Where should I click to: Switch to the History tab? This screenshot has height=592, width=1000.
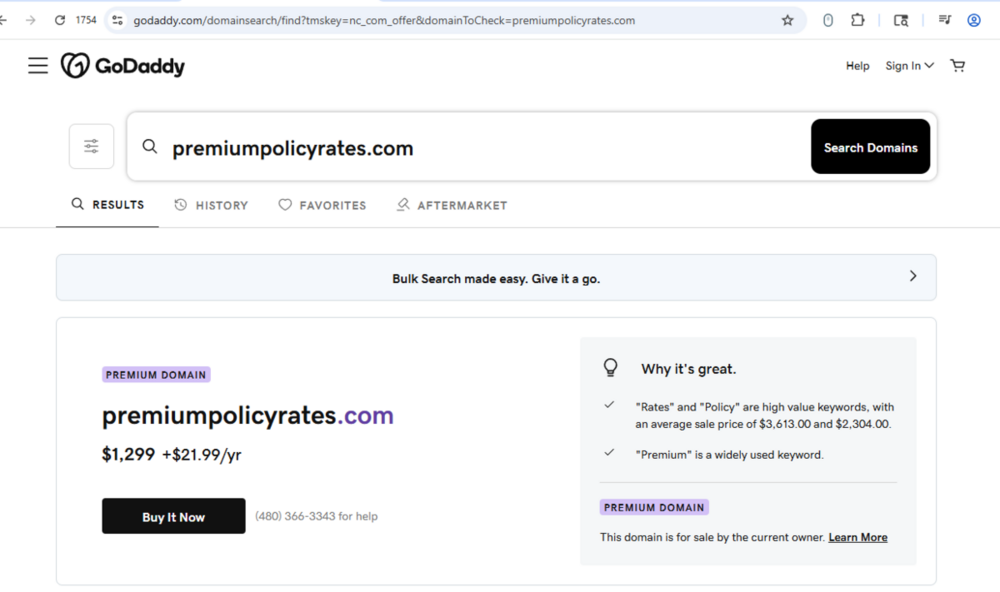(211, 205)
